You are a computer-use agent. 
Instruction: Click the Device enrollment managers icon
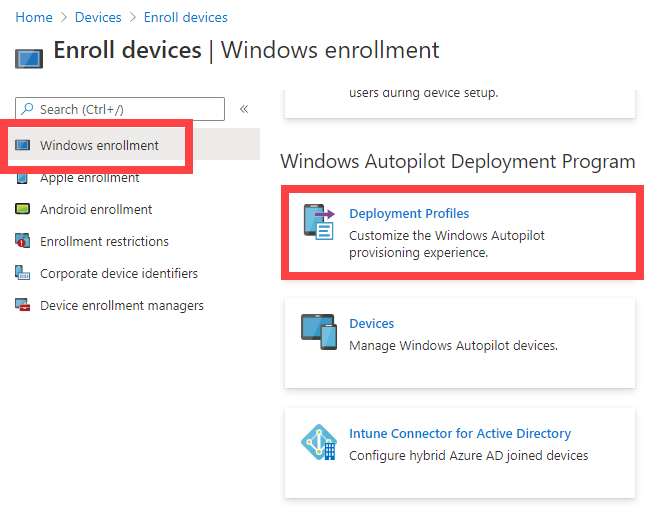[22, 306]
